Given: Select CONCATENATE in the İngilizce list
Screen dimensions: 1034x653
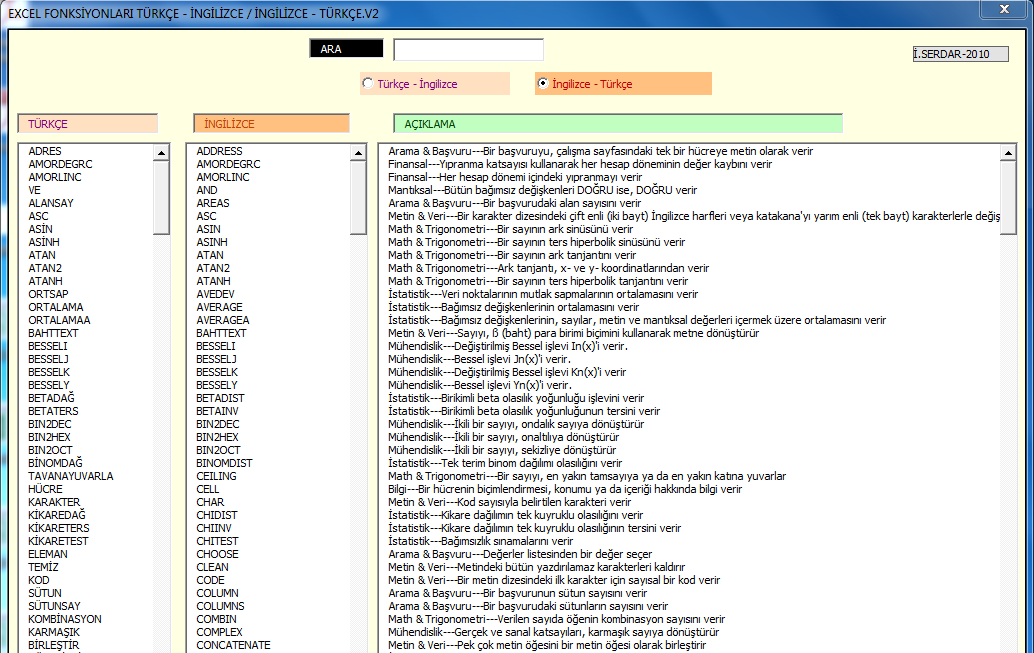Looking at the screenshot, I should [233, 645].
